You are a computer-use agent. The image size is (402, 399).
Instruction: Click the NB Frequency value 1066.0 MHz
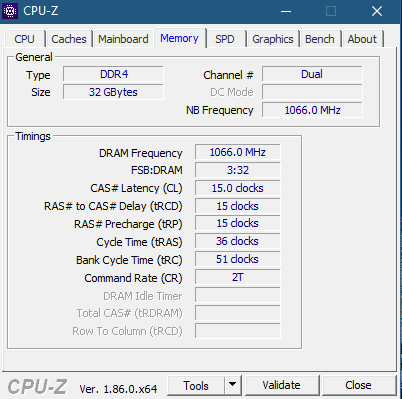coord(312,110)
